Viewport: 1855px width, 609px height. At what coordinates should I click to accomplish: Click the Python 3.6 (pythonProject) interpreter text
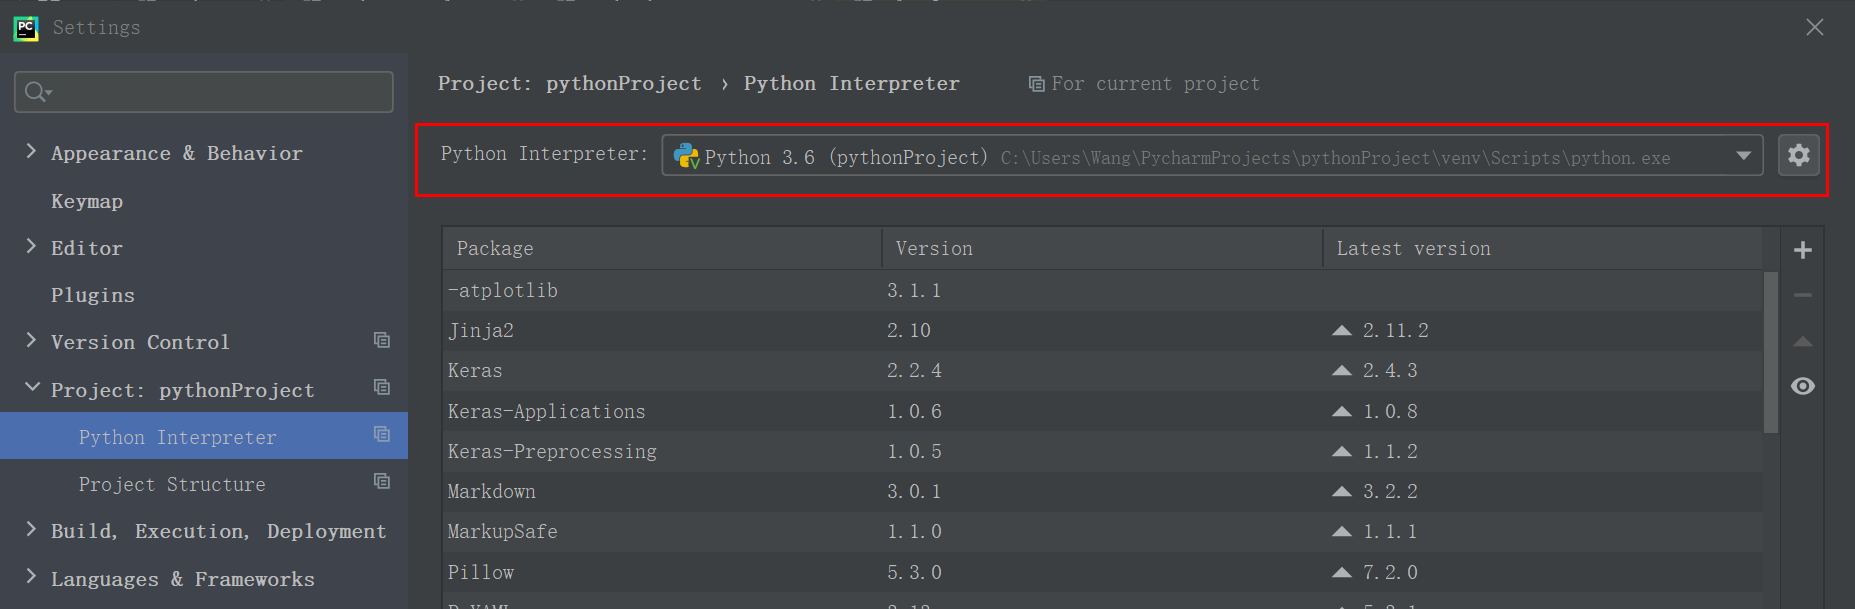point(846,157)
